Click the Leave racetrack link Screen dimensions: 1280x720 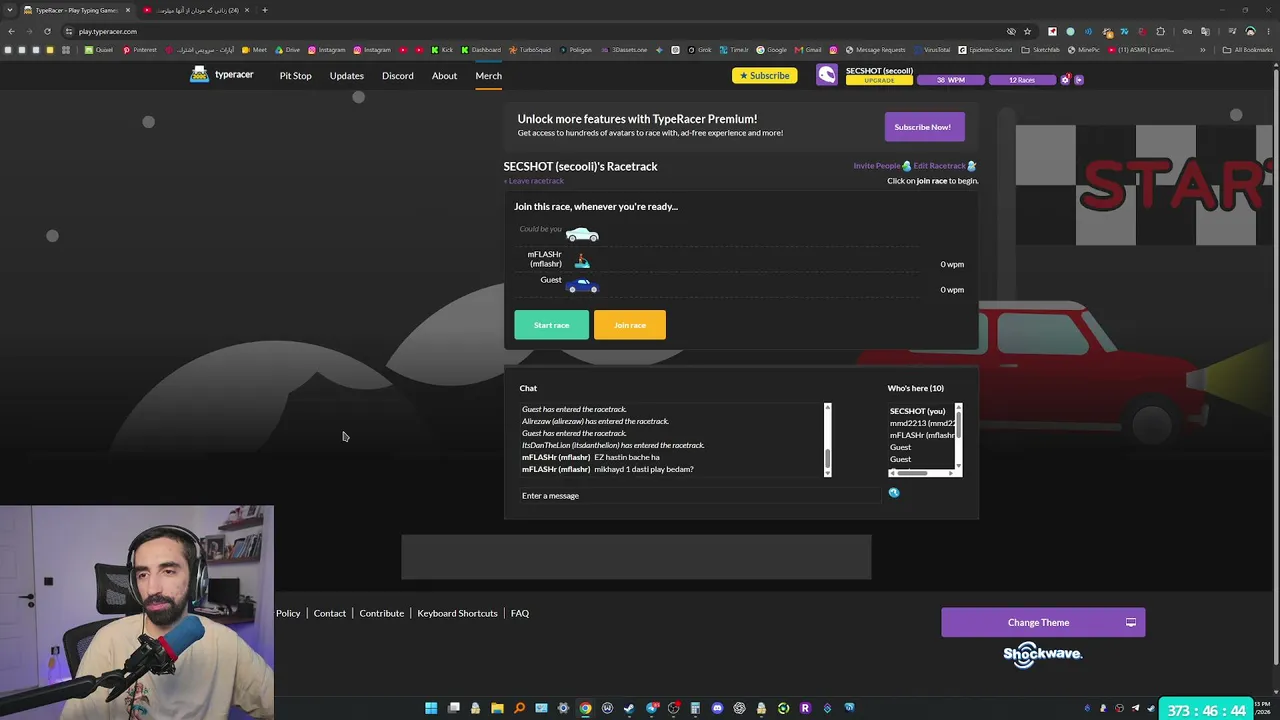(x=534, y=181)
